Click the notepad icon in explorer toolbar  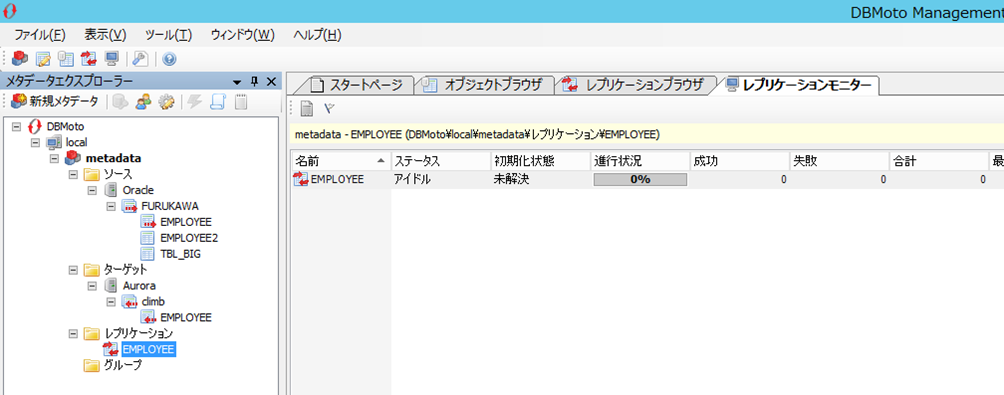point(241,101)
